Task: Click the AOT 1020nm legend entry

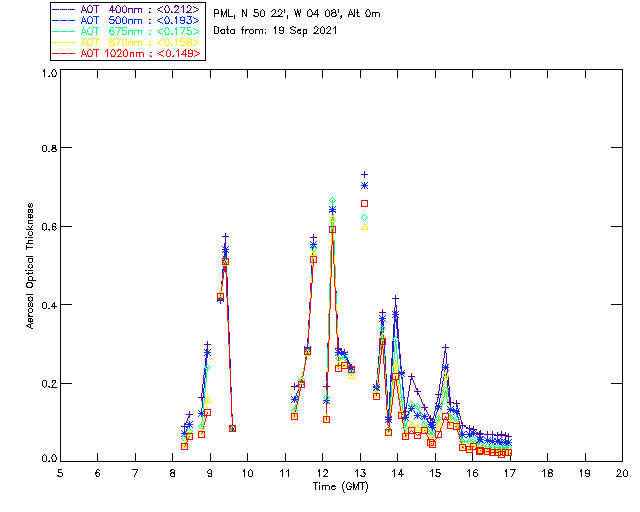Action: pyautogui.click(x=127, y=53)
